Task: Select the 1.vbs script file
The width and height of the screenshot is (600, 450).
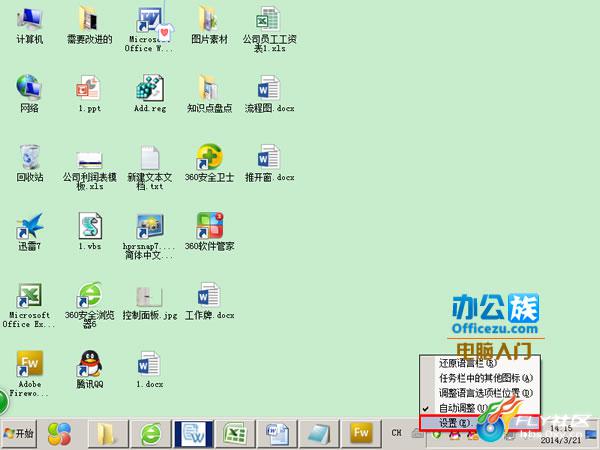Action: pos(90,232)
